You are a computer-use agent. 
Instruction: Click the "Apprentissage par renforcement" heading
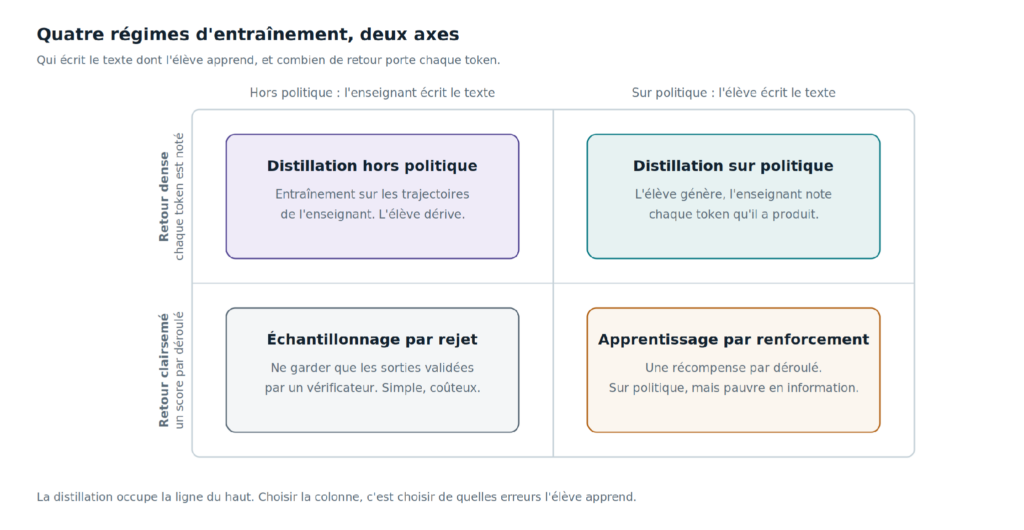733,339
